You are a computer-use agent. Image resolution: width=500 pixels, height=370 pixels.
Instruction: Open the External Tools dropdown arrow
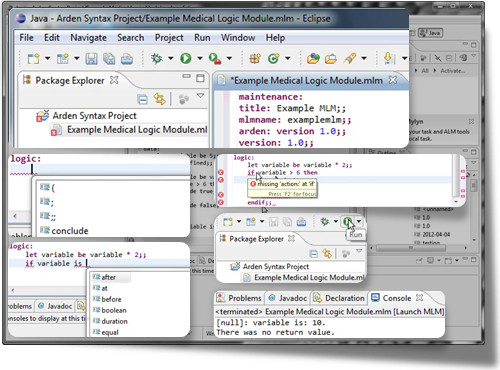(229, 59)
